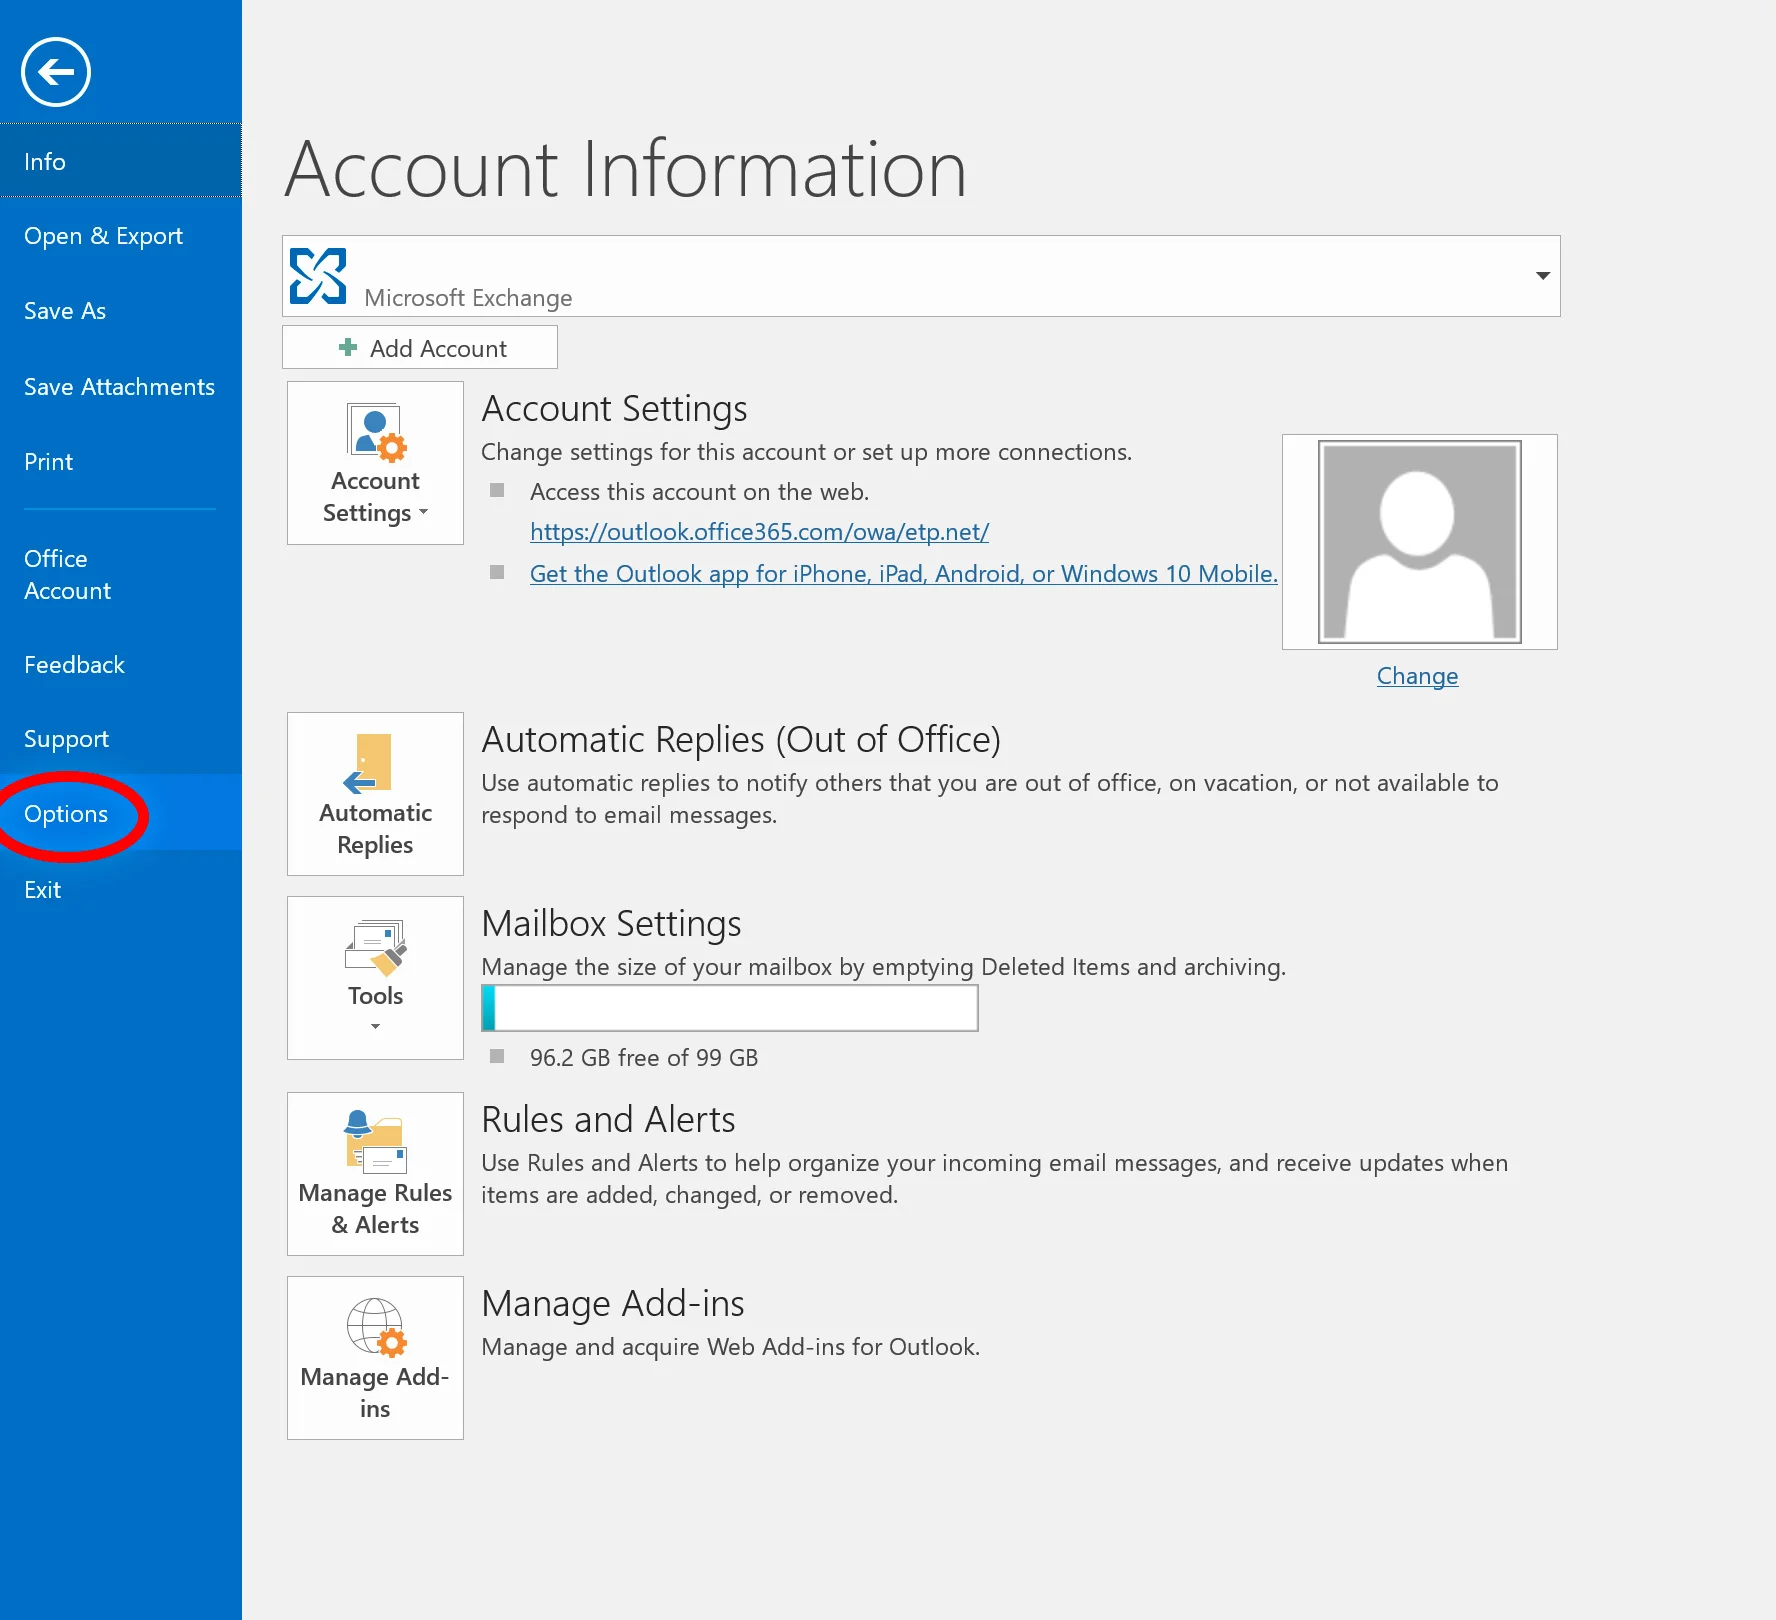Image resolution: width=1776 pixels, height=1620 pixels.
Task: Click the Get the Outlook app link
Action: 904,574
